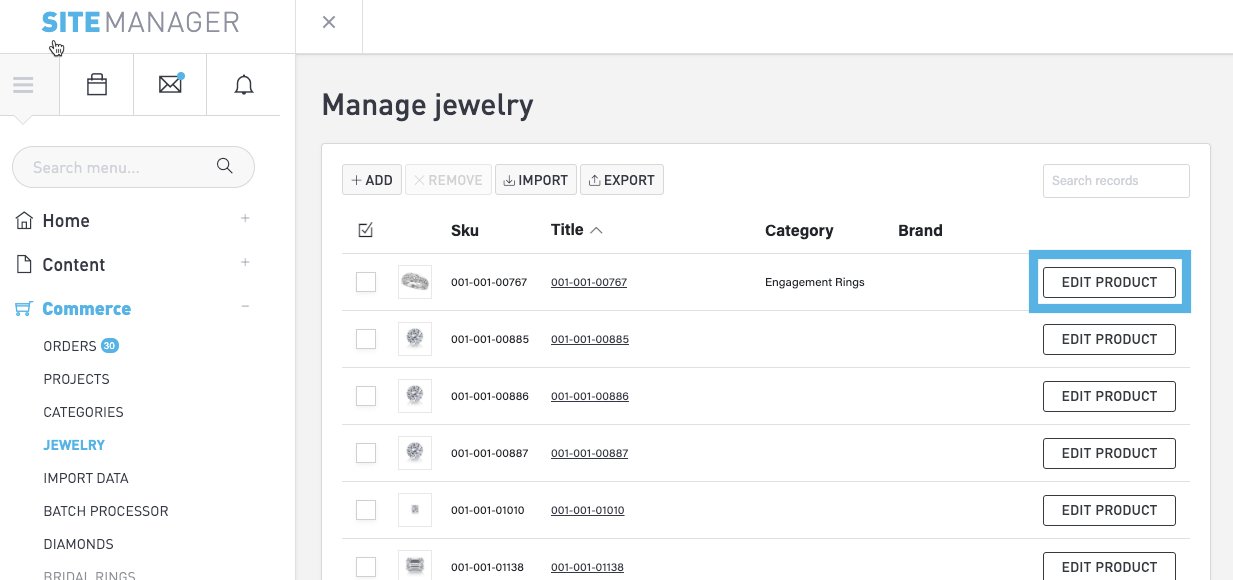Expand the Content menu section
1233x580 pixels.
(x=245, y=263)
